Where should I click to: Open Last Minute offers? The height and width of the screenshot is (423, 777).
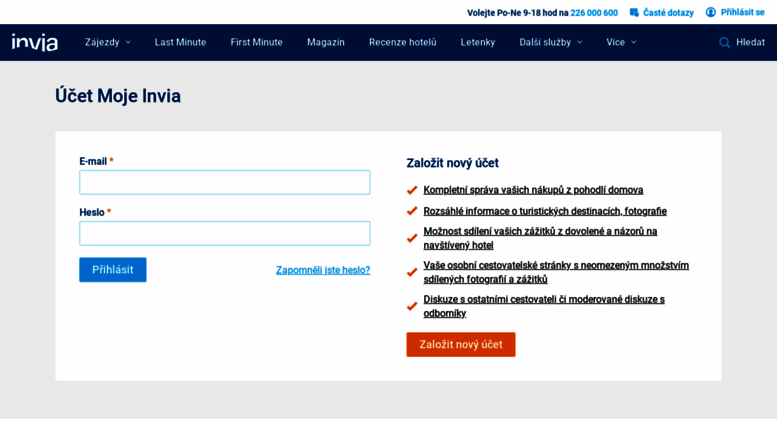pos(180,43)
